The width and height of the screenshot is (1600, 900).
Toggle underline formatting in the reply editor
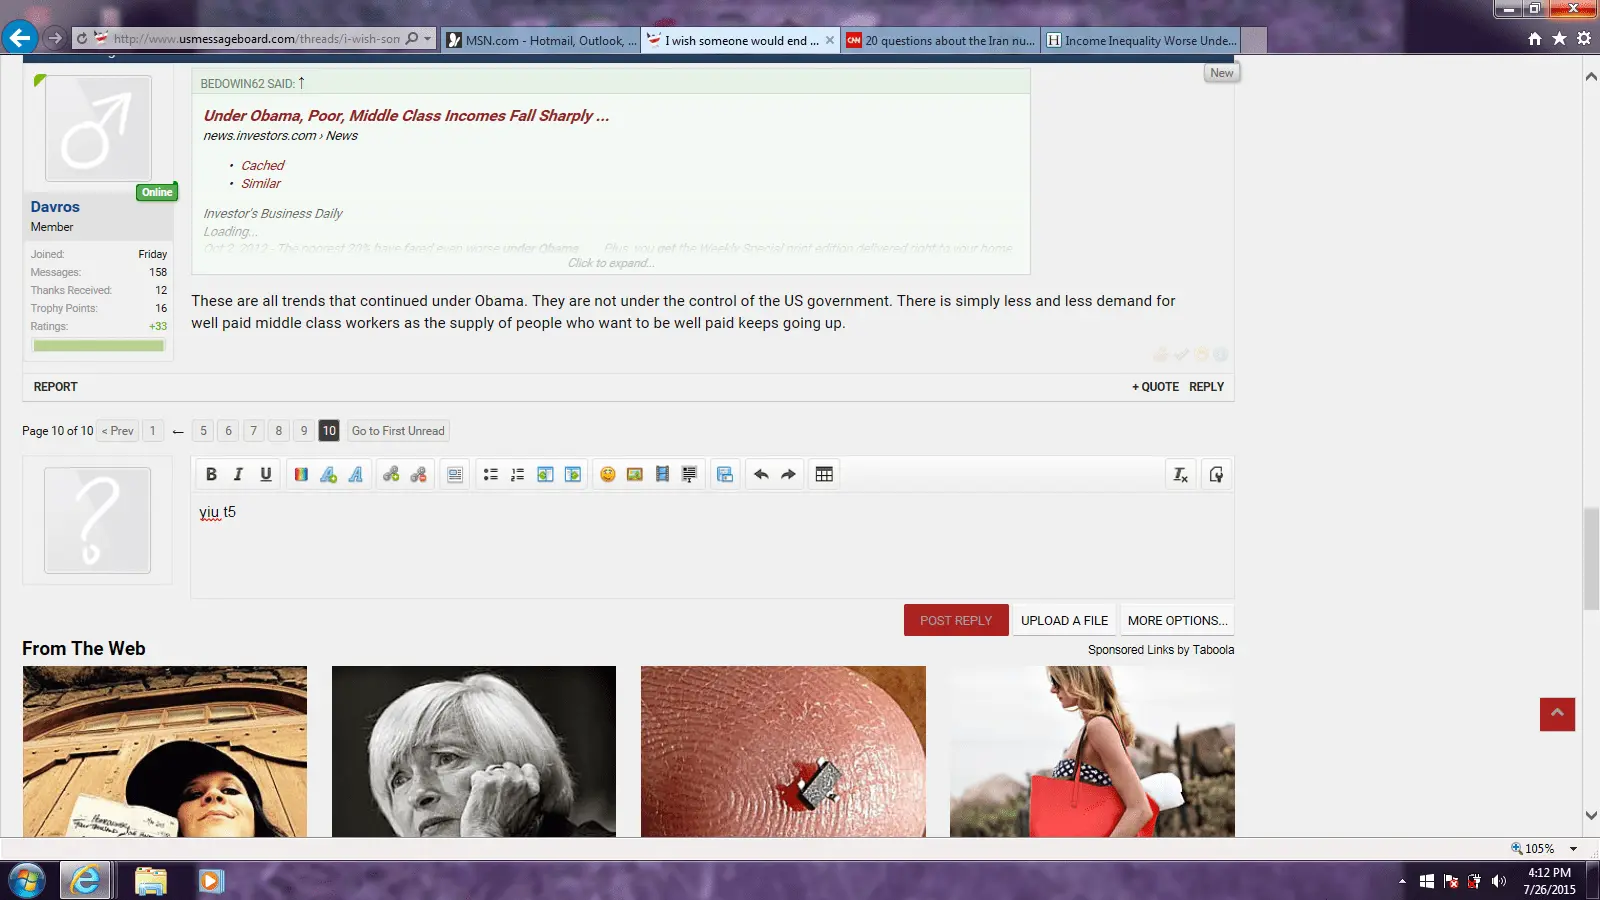point(266,474)
